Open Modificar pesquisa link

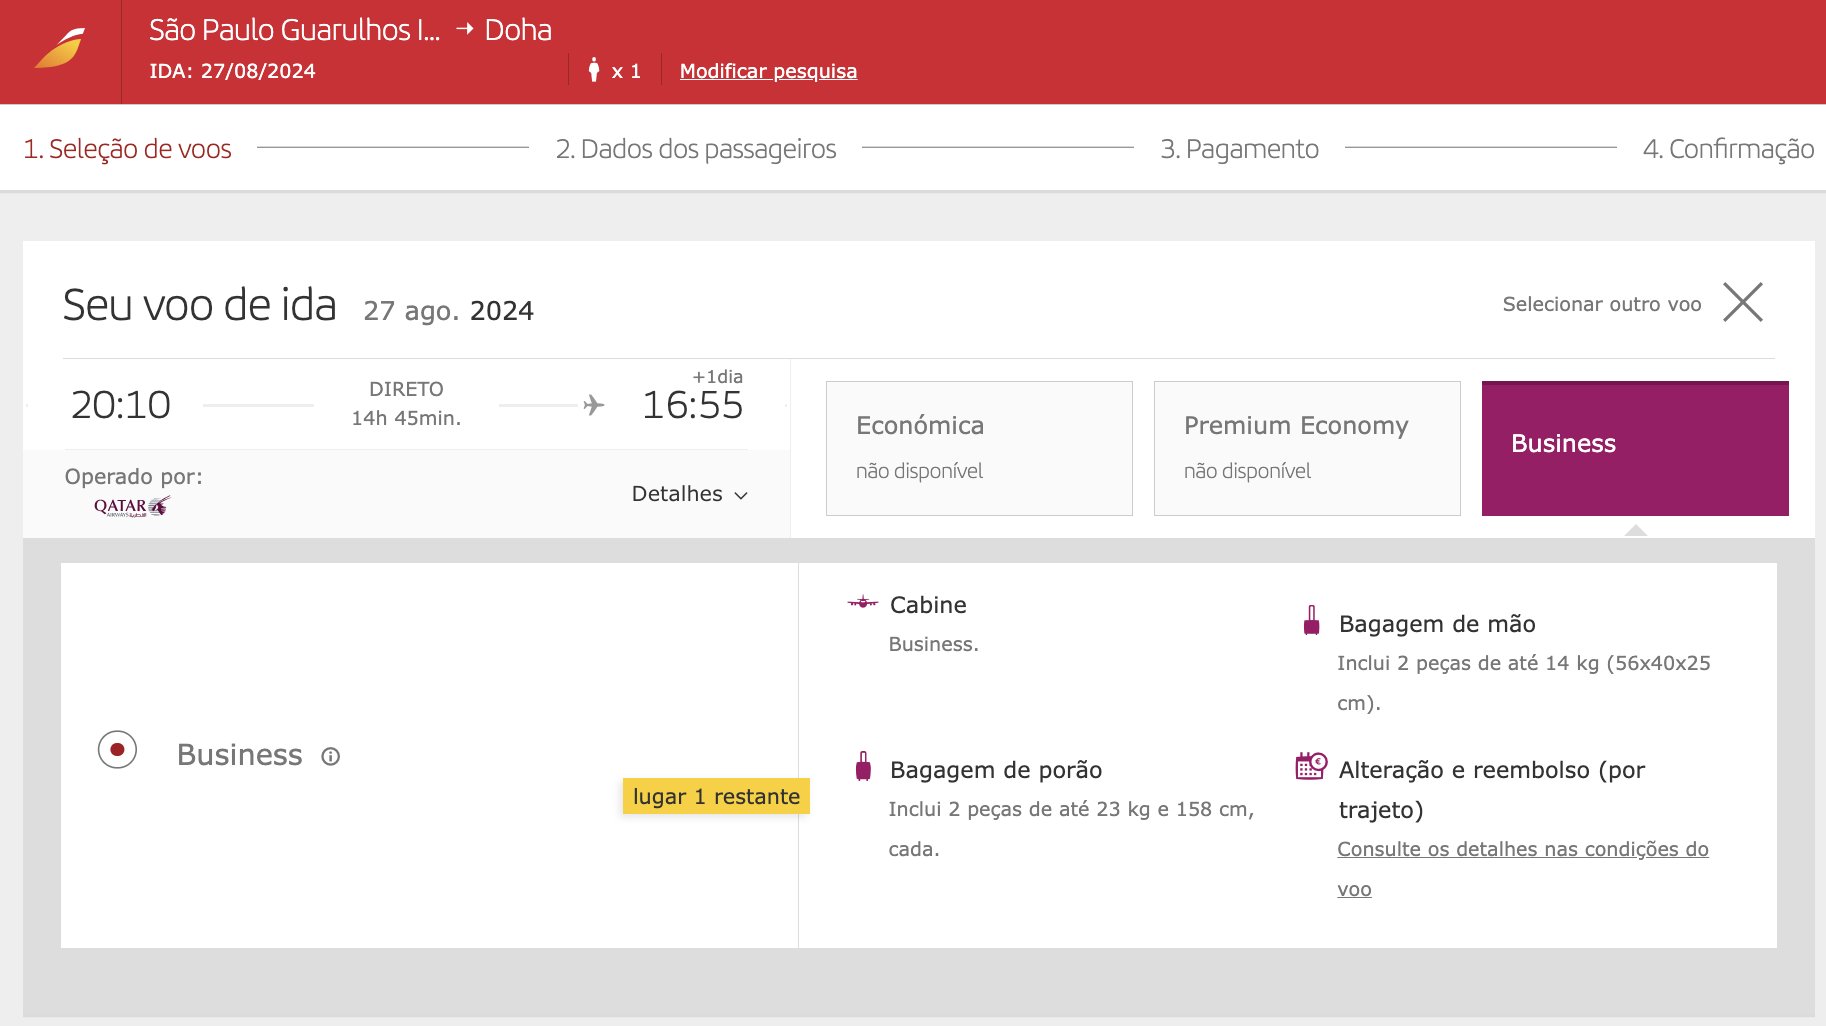[768, 71]
